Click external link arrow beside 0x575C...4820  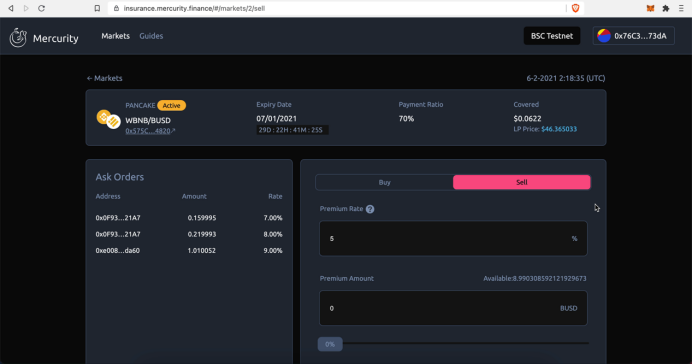(x=173, y=131)
